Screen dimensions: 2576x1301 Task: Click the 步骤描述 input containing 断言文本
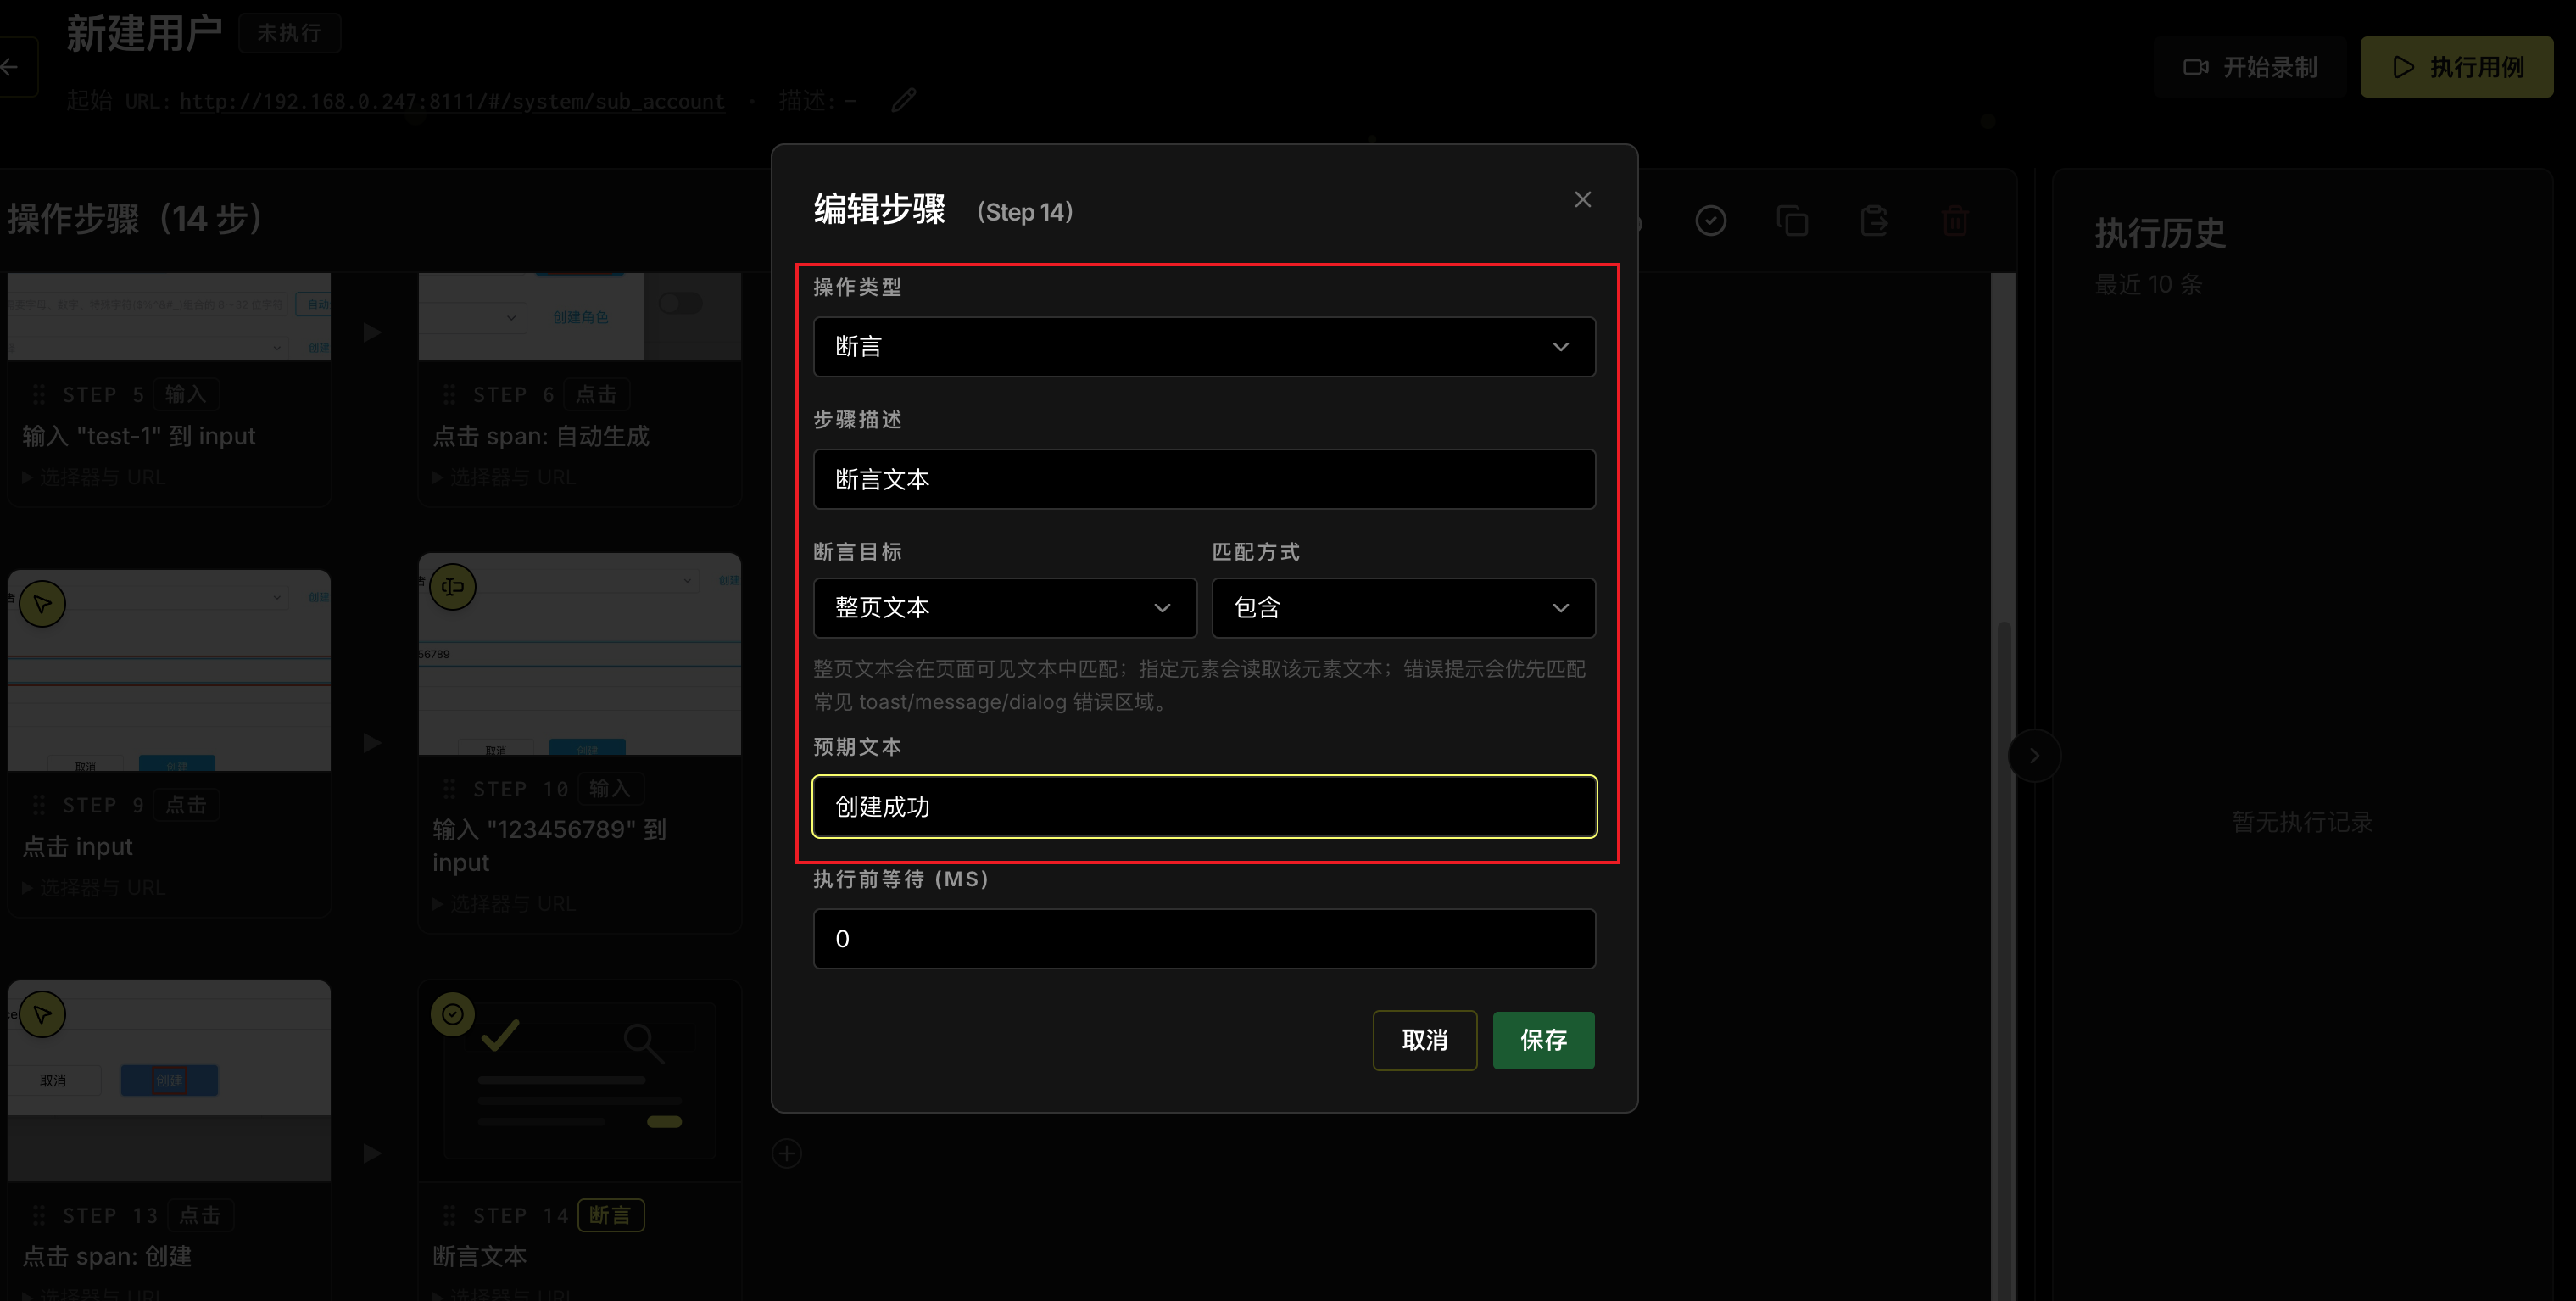coord(1204,479)
